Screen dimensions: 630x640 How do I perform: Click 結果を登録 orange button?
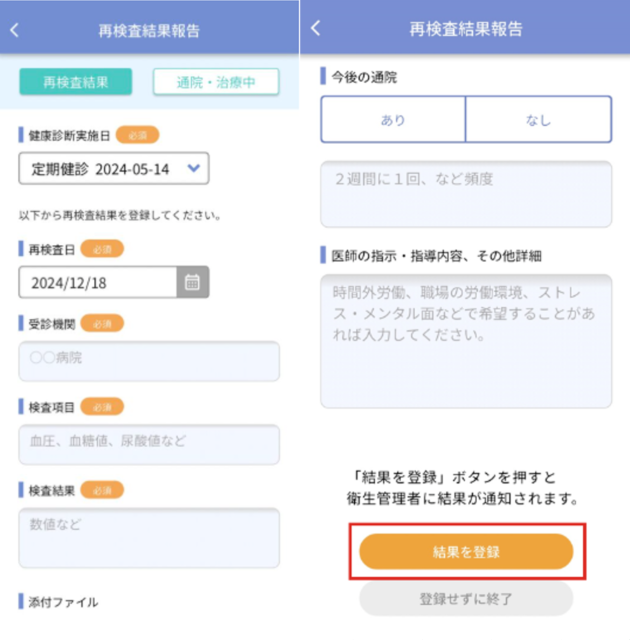(466, 552)
